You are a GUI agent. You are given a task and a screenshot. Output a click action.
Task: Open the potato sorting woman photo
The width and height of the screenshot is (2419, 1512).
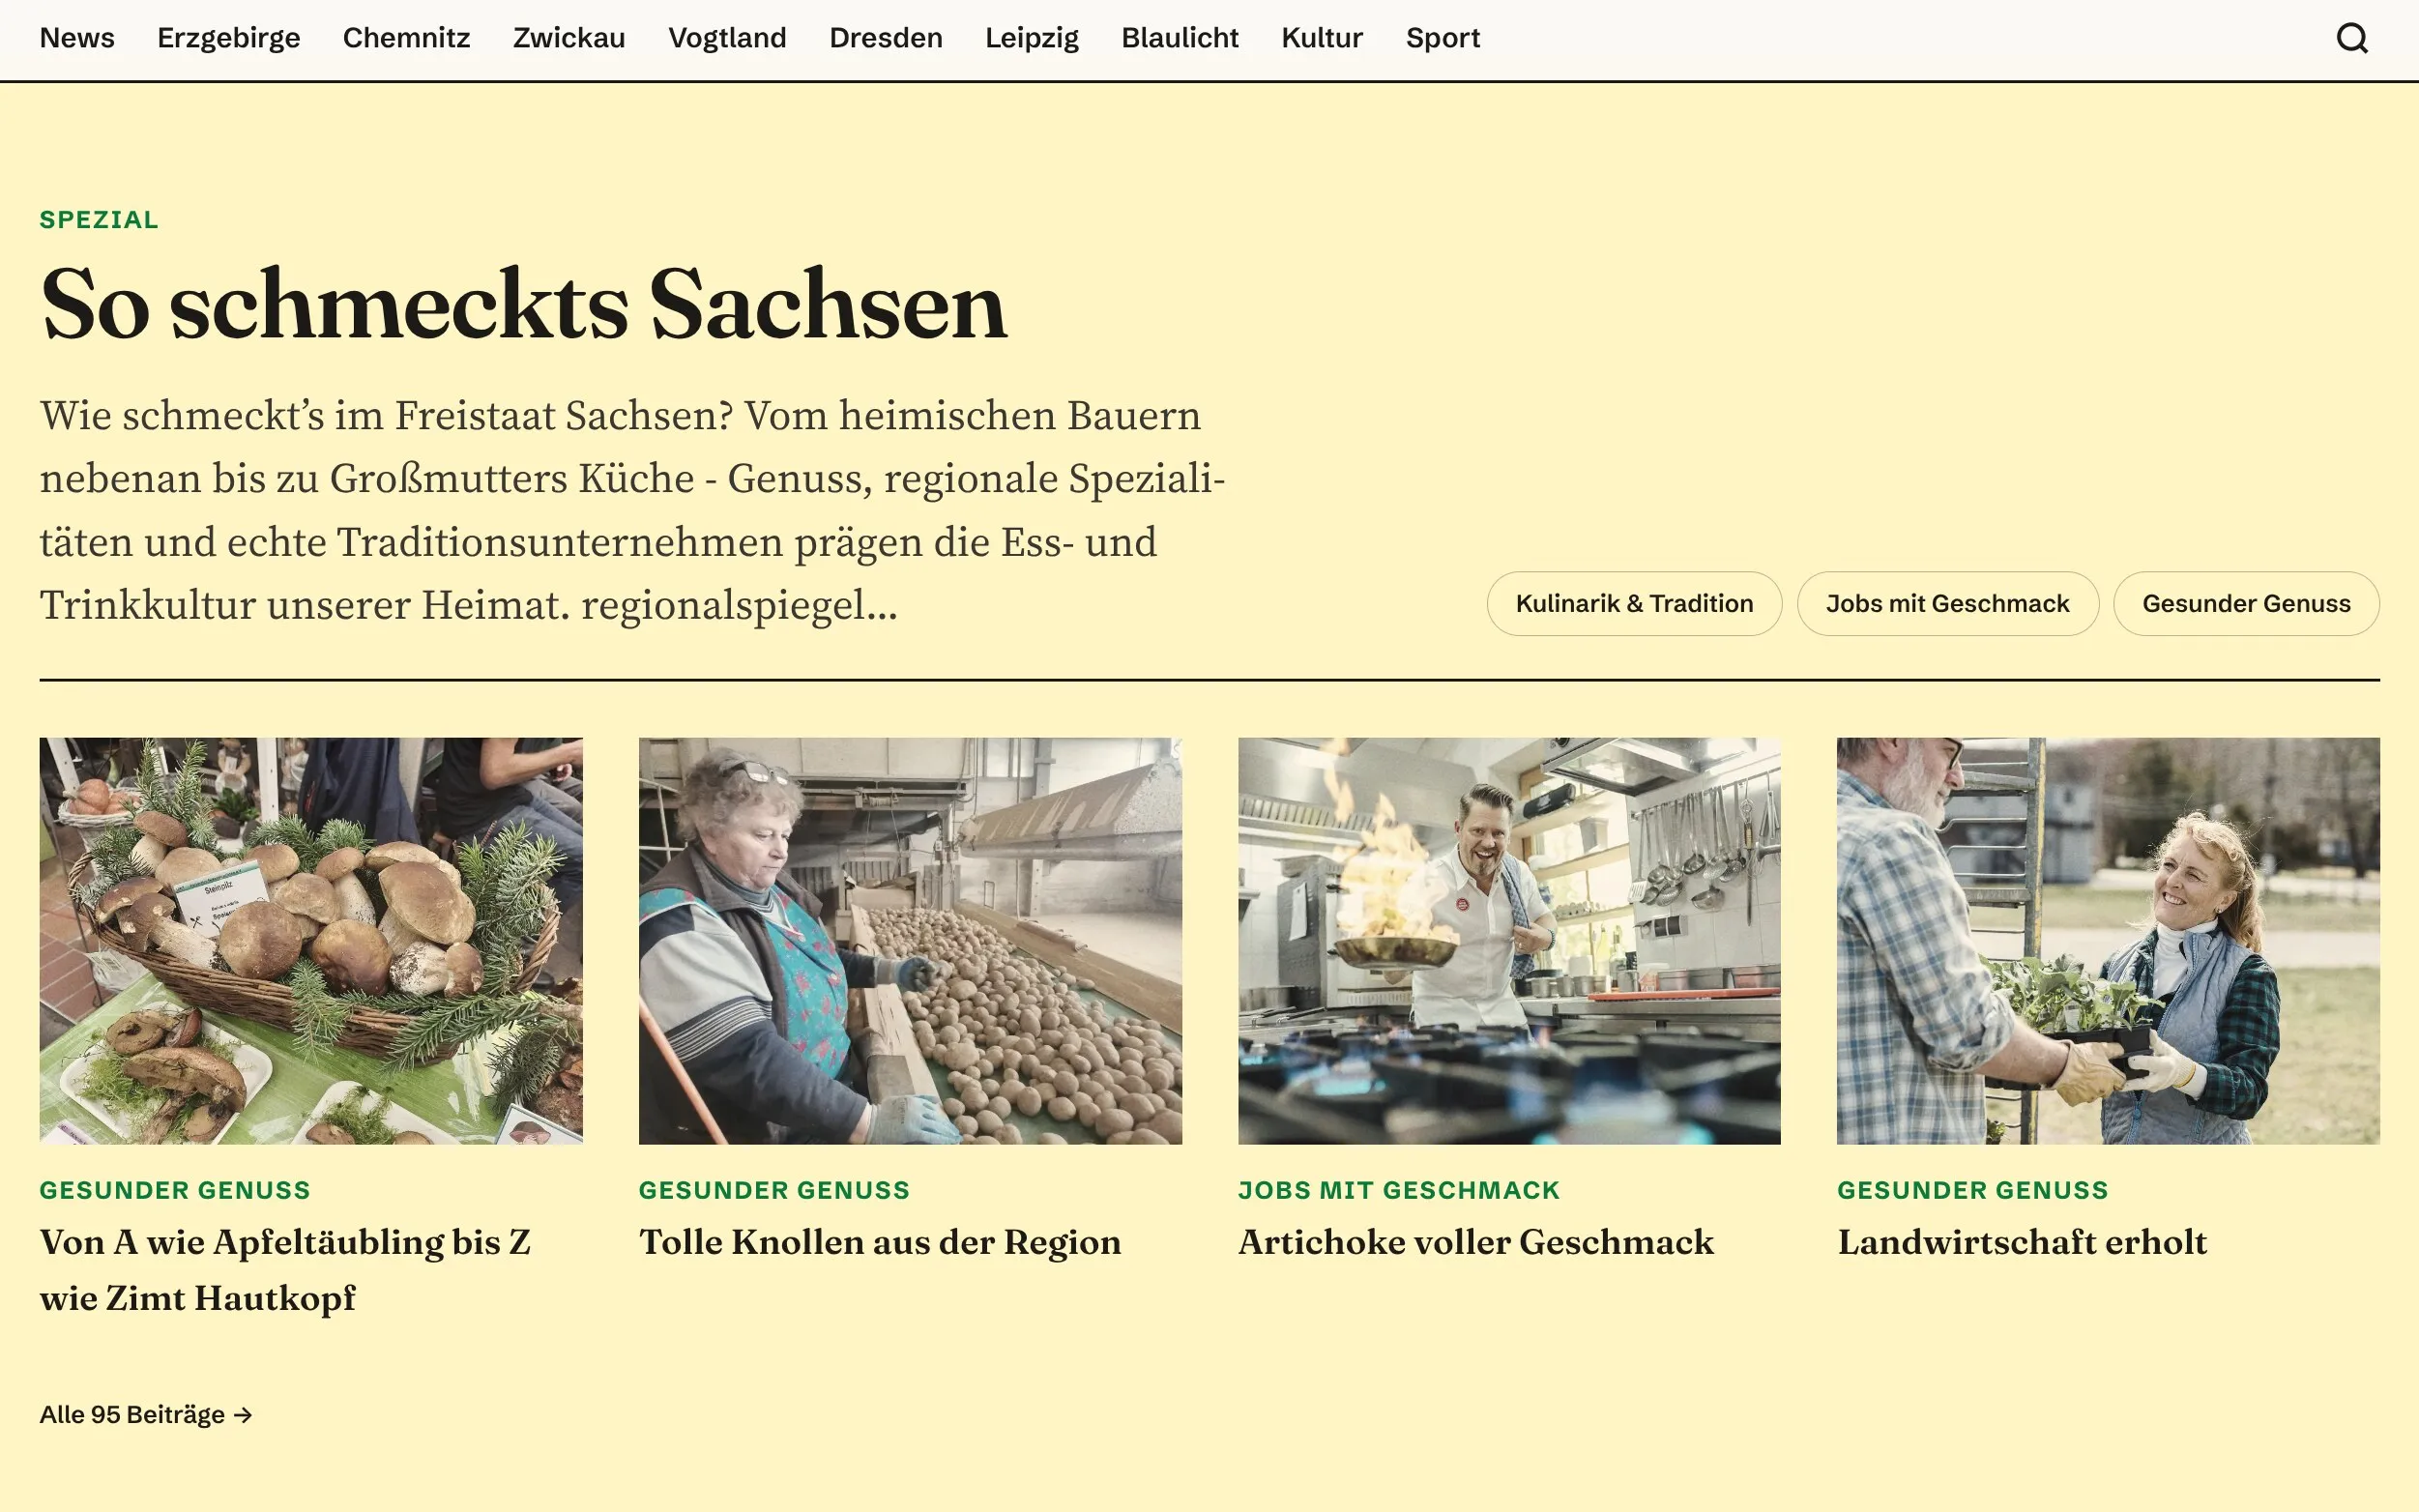point(910,941)
